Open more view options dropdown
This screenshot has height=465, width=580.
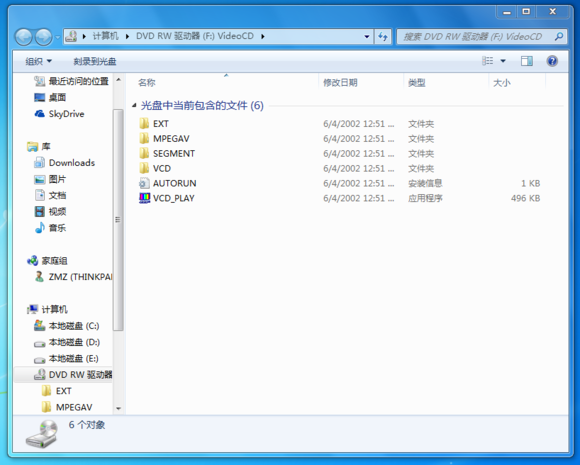point(503,61)
